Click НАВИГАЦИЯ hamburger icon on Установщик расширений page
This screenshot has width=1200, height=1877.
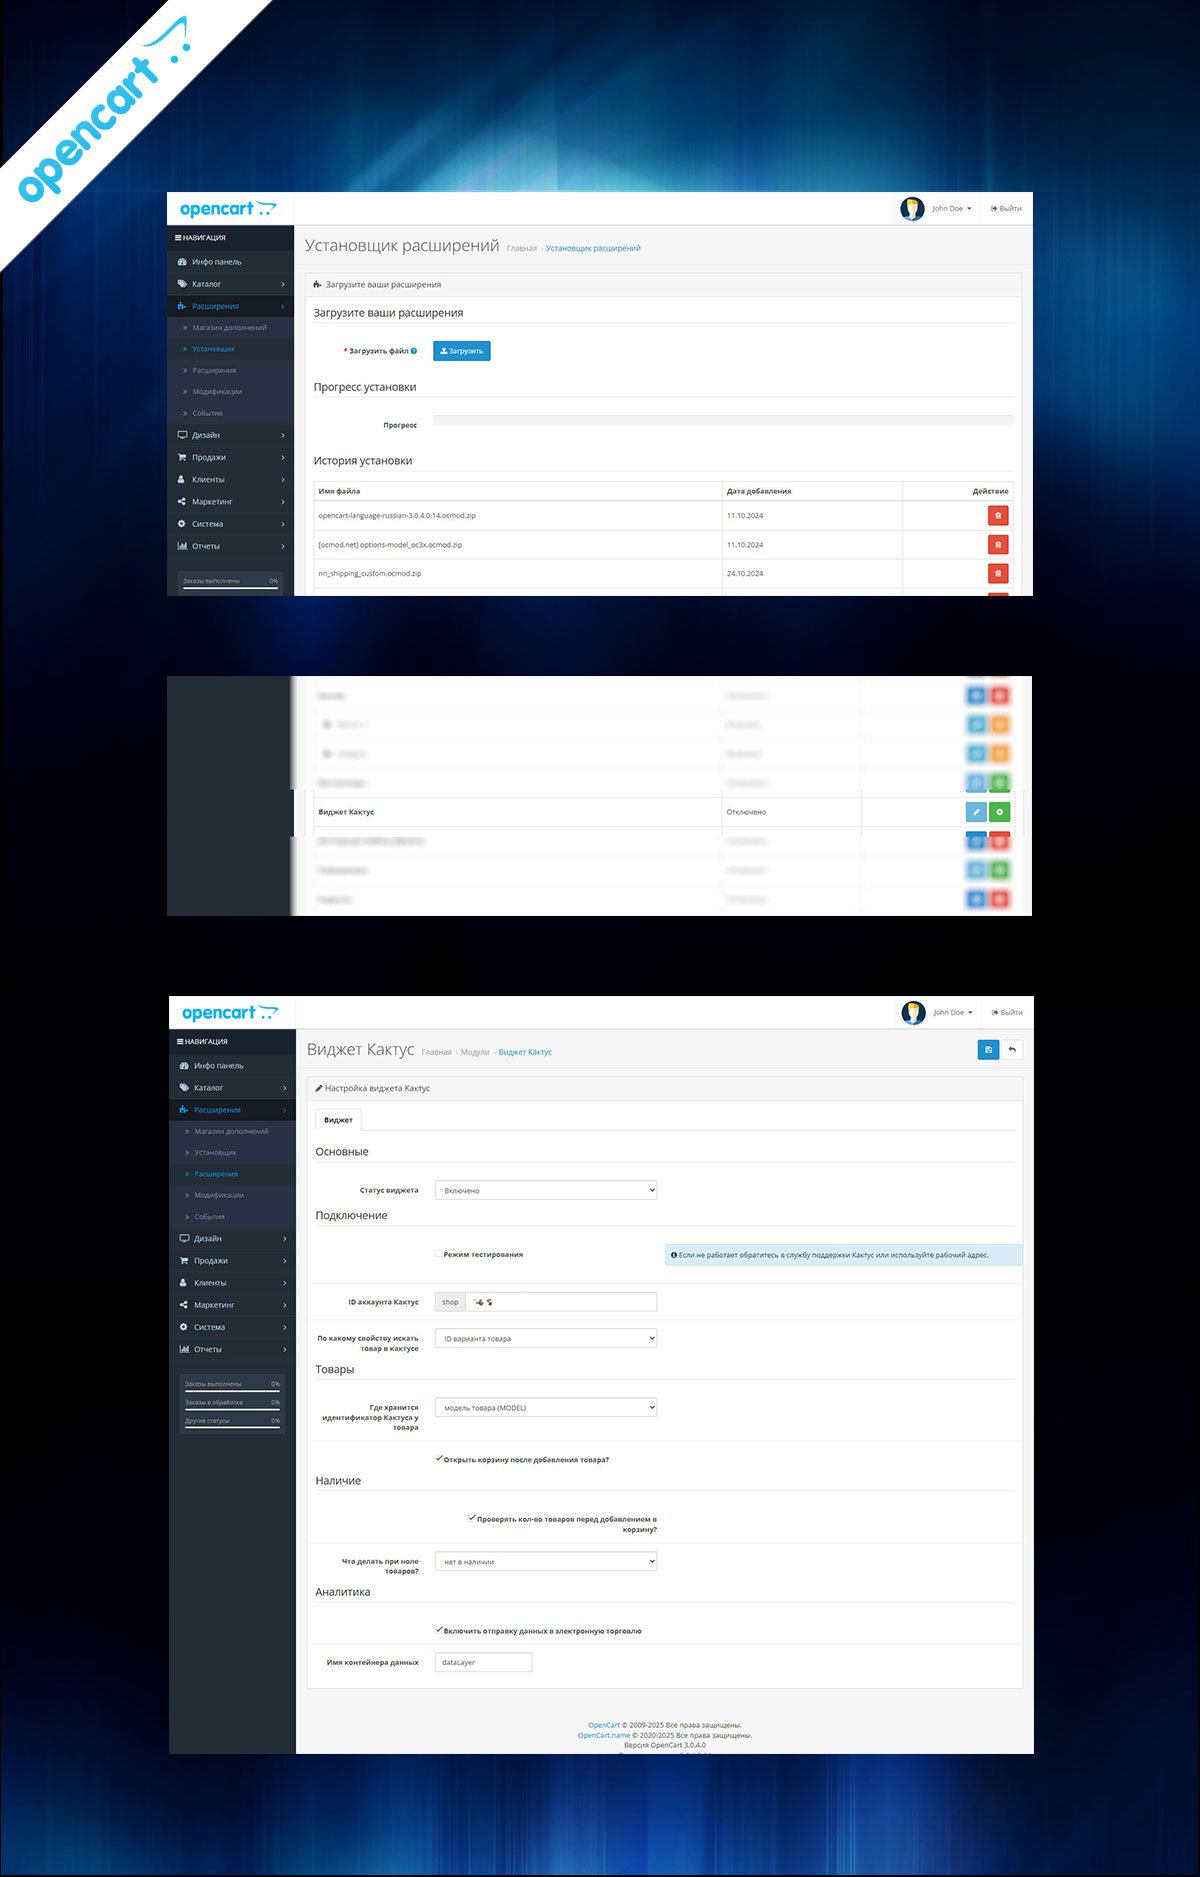(178, 238)
